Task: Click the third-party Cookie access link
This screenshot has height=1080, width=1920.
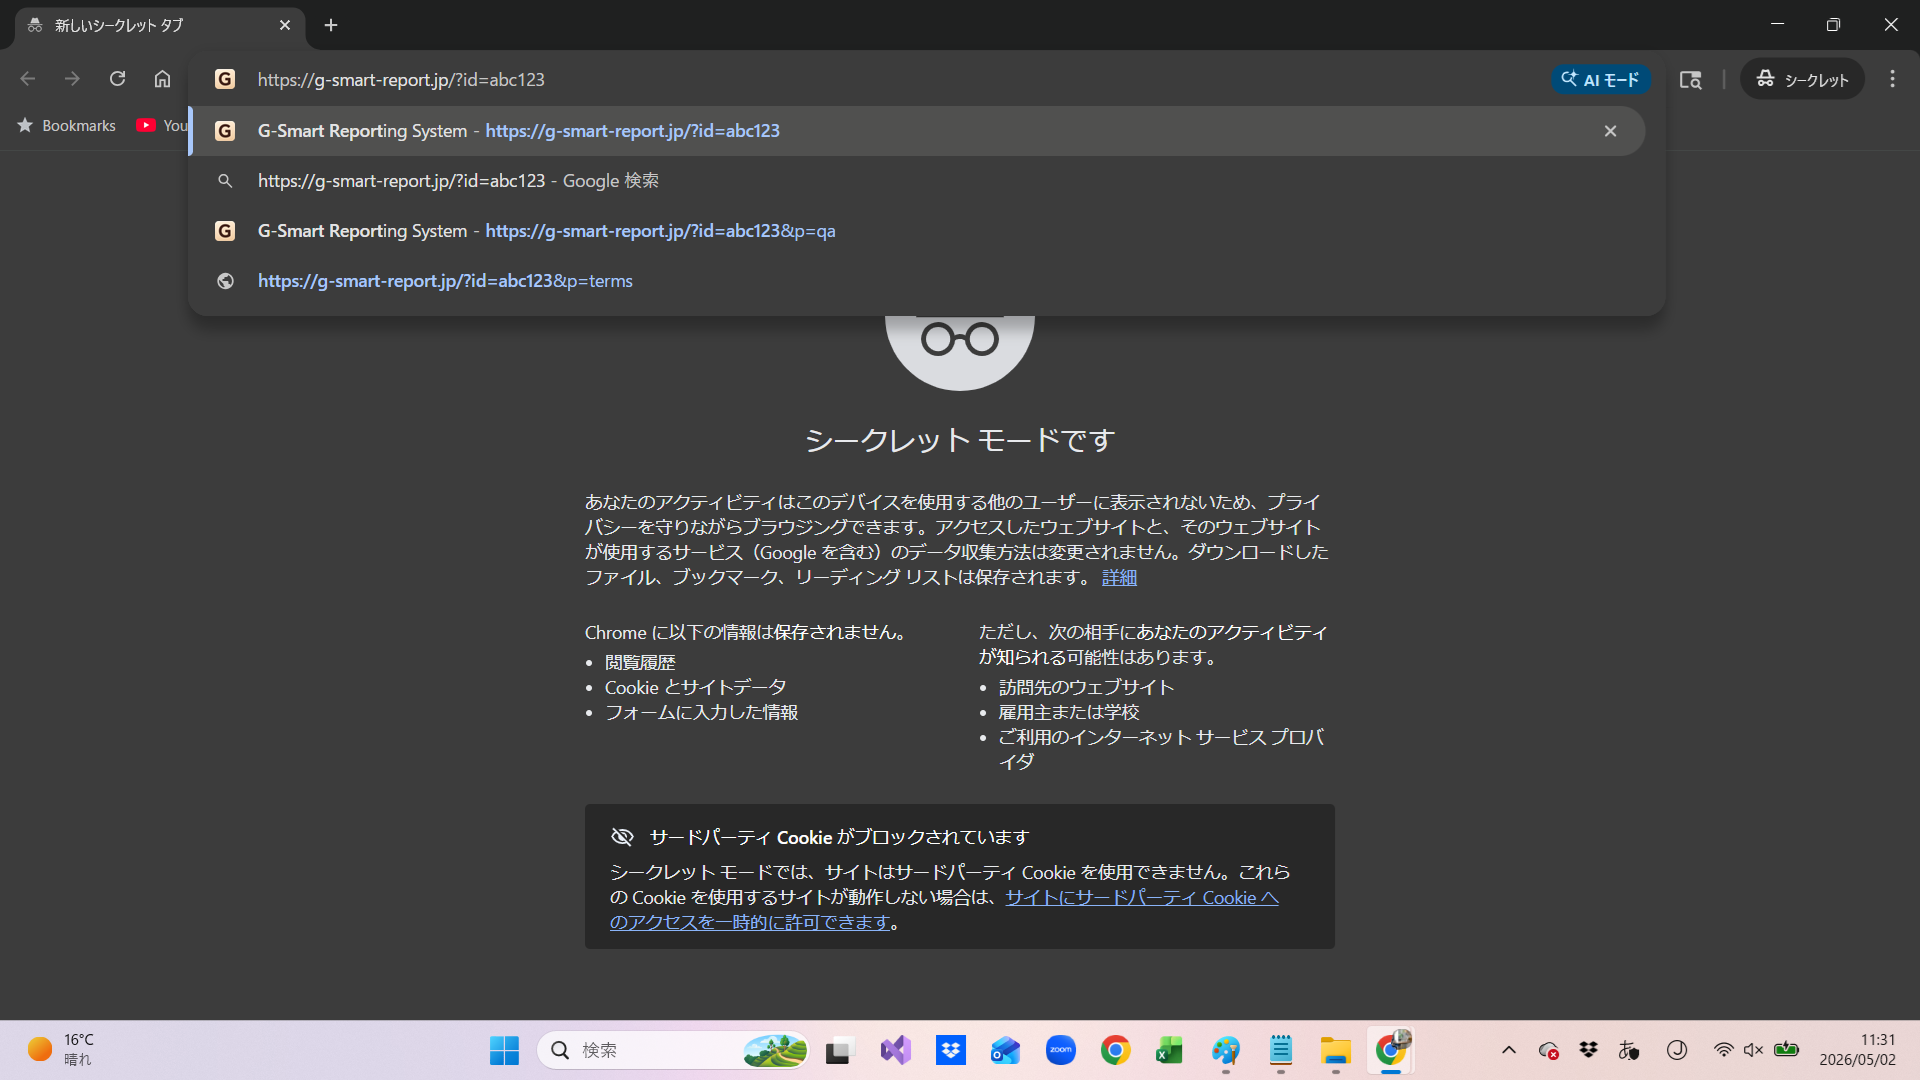Action: [944, 910]
